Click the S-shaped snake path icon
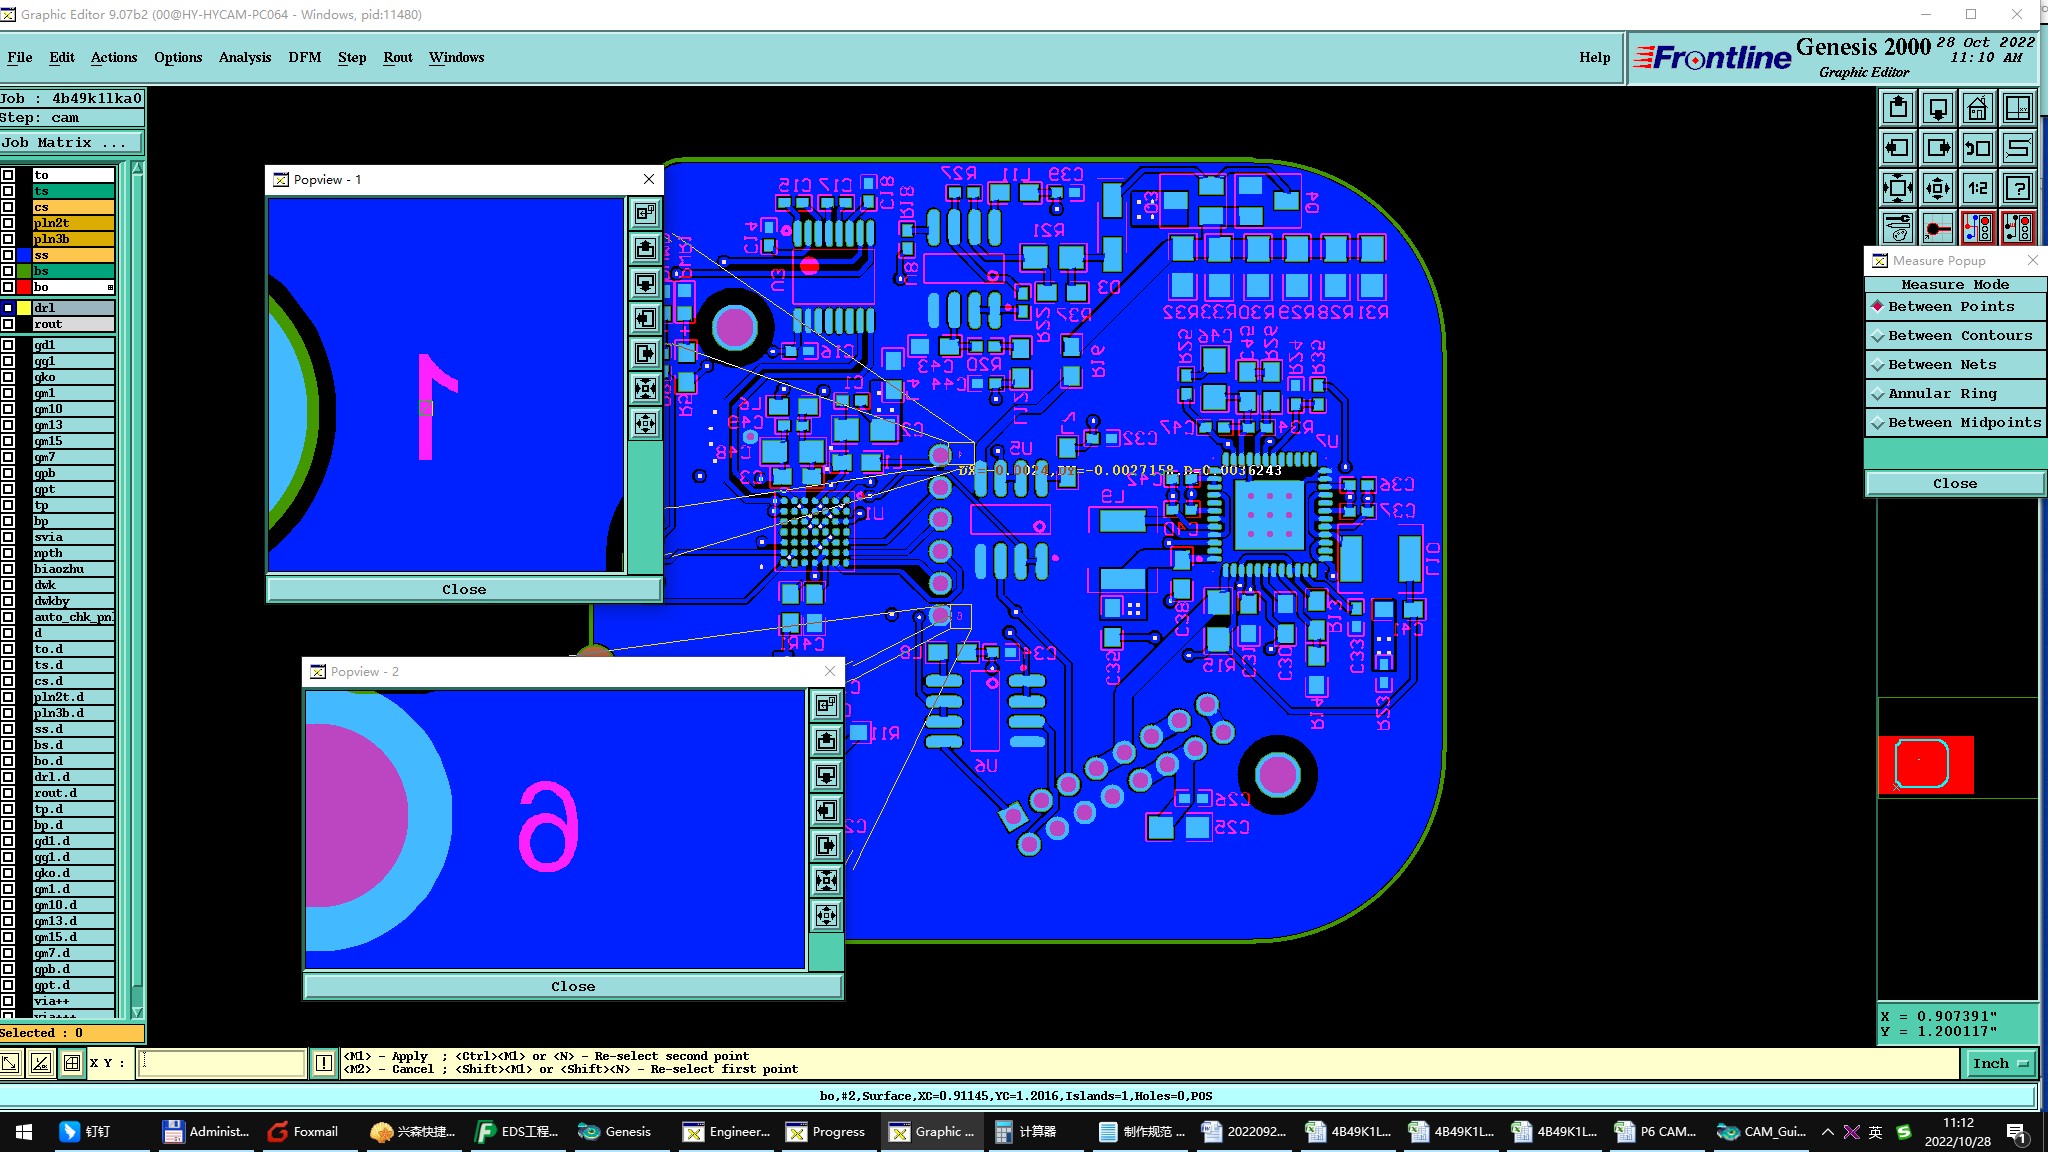 point(2018,148)
